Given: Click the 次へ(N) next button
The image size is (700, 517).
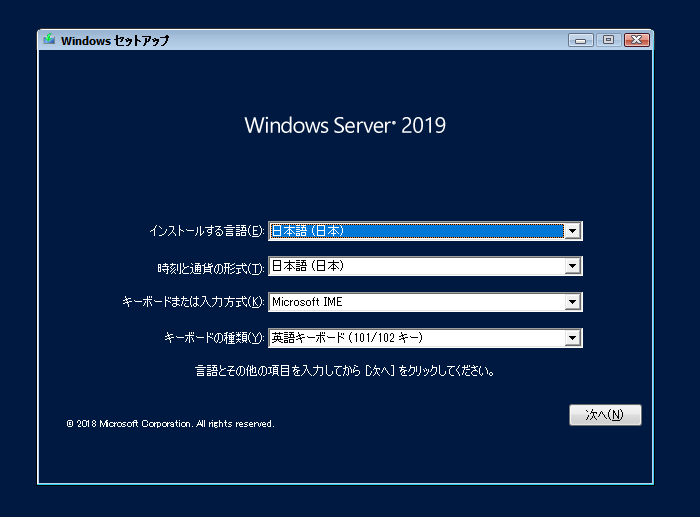Looking at the screenshot, I should point(605,415).
